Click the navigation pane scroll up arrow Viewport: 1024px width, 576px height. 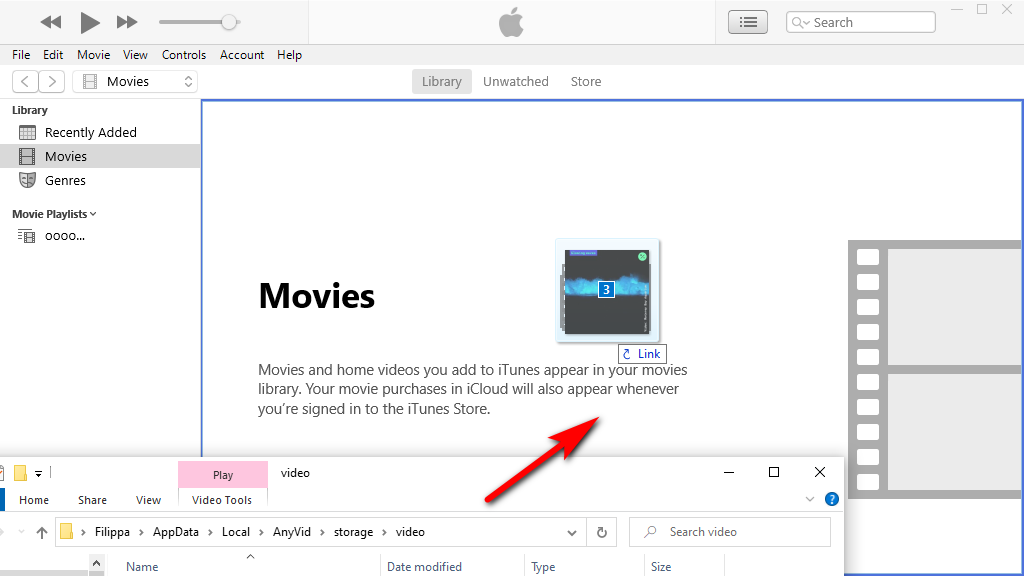(97, 563)
